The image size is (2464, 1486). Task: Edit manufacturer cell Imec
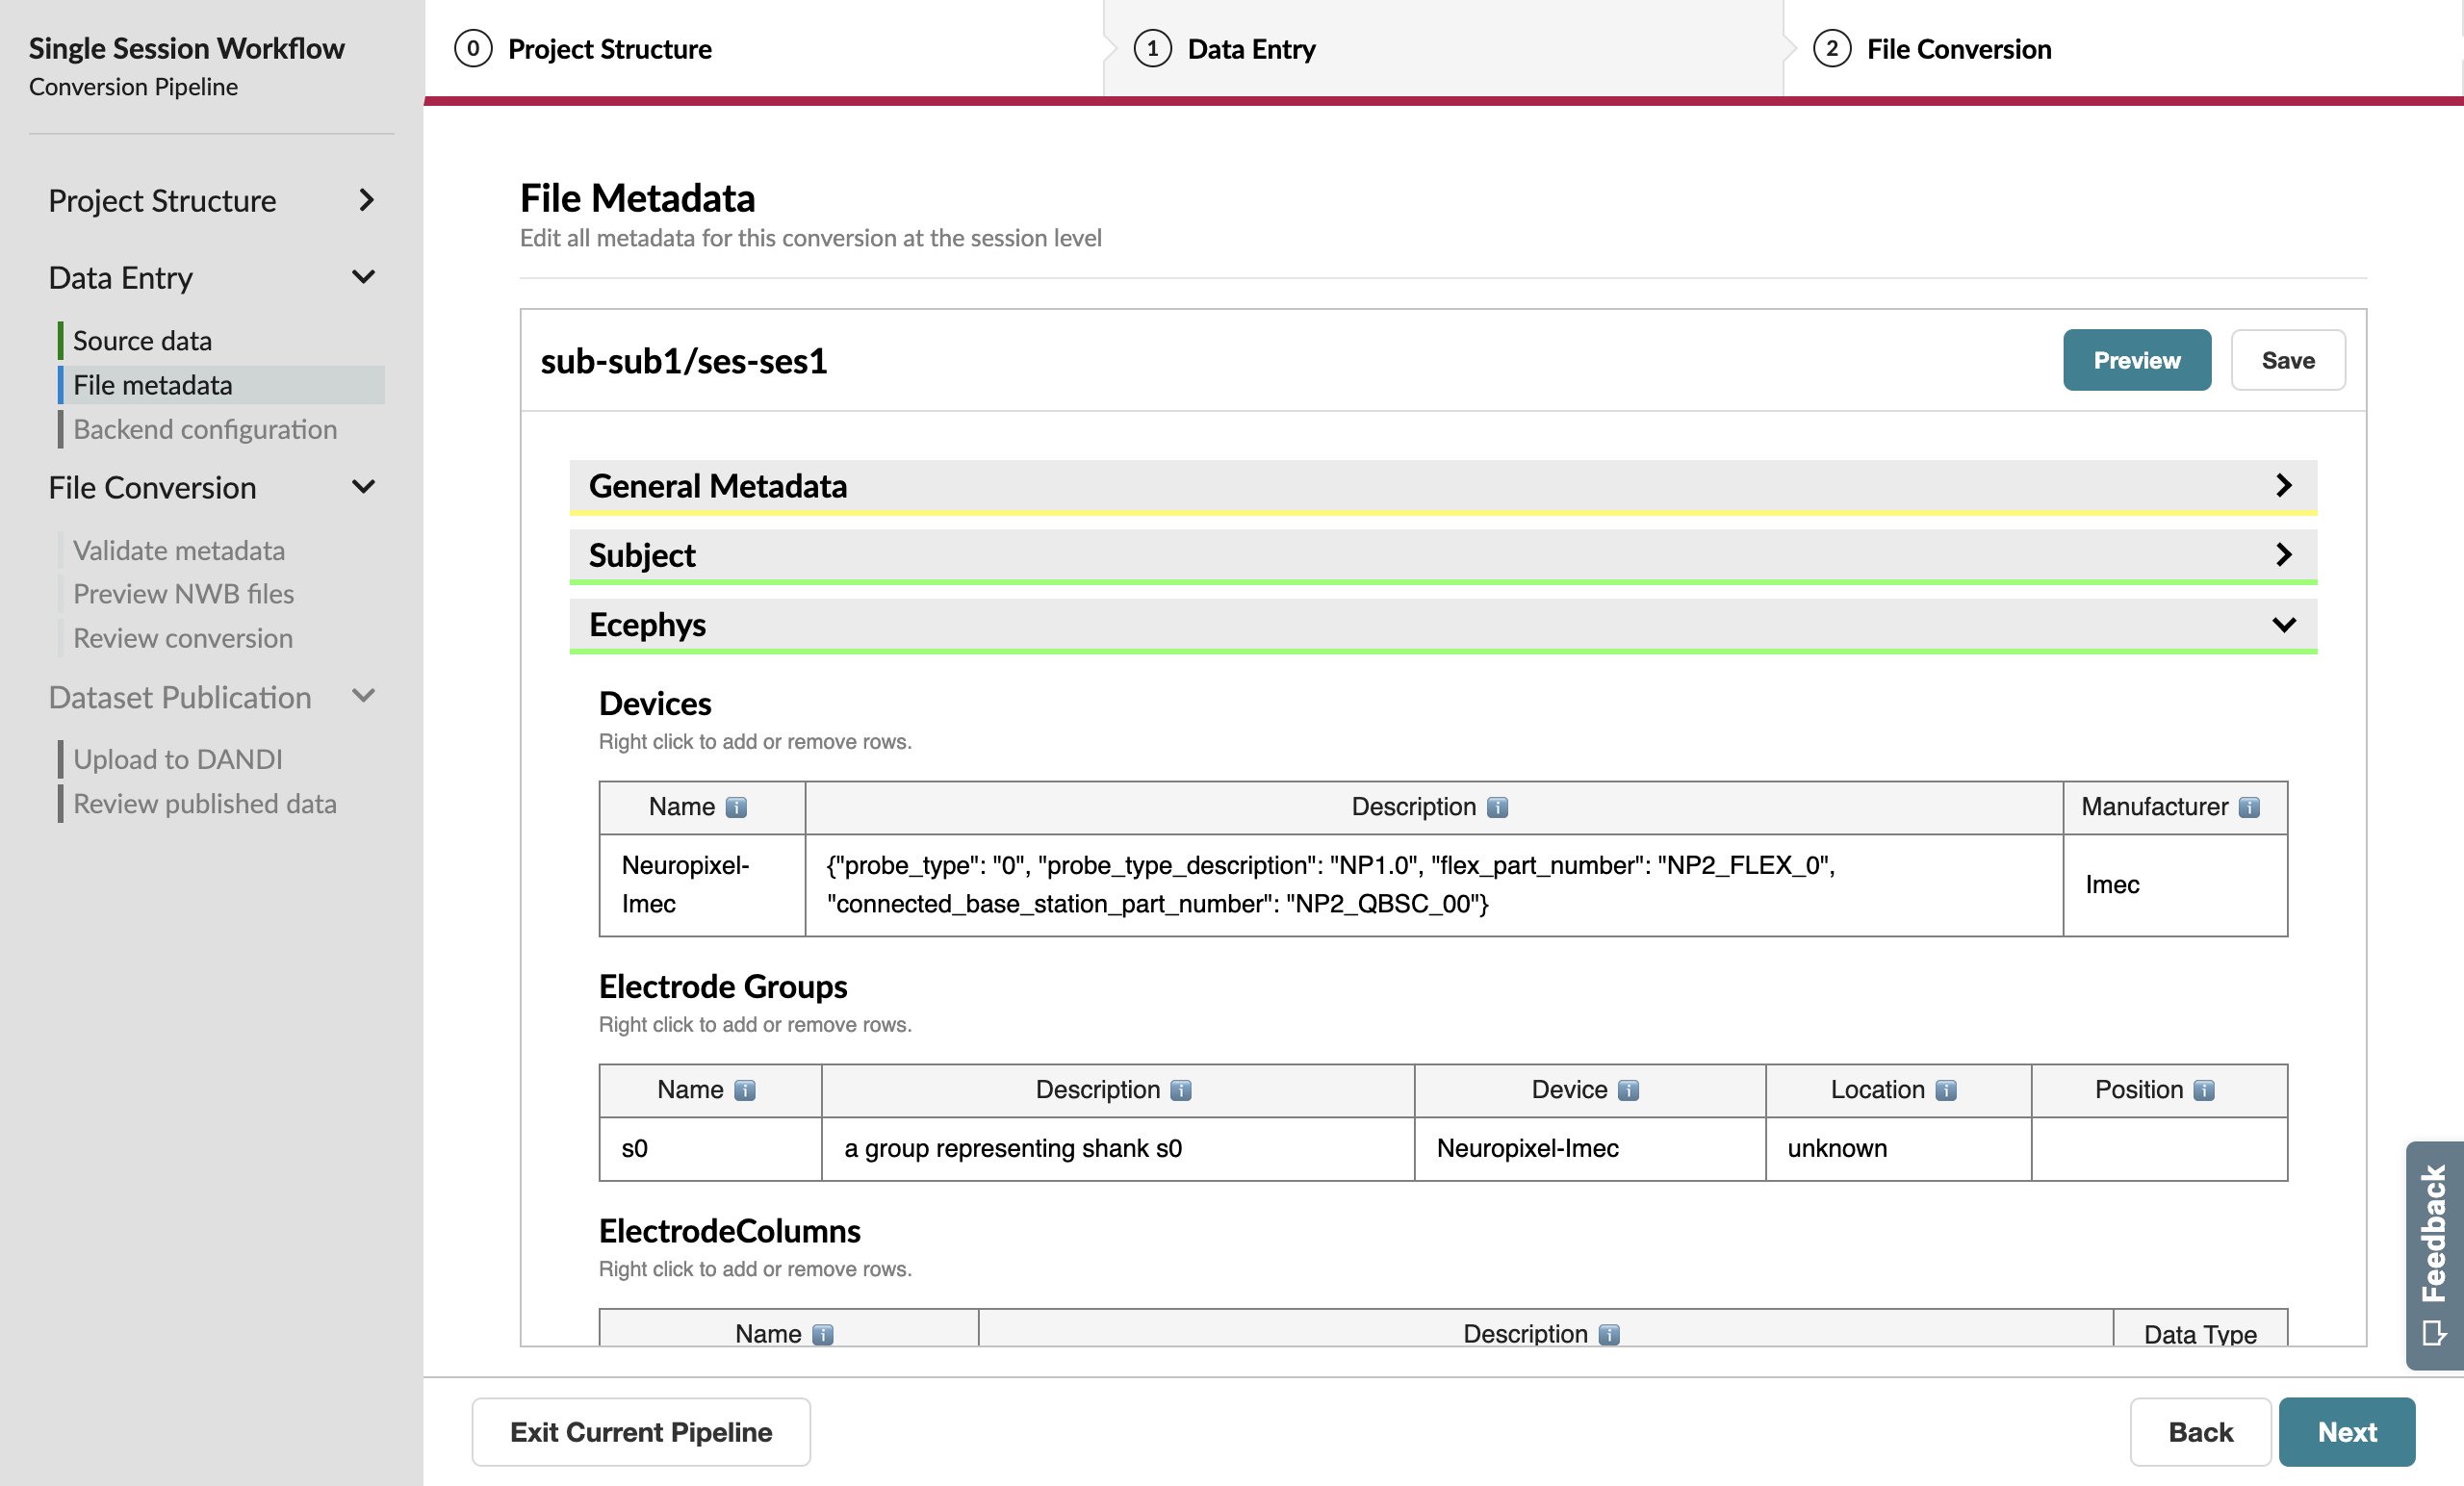(x=2175, y=885)
